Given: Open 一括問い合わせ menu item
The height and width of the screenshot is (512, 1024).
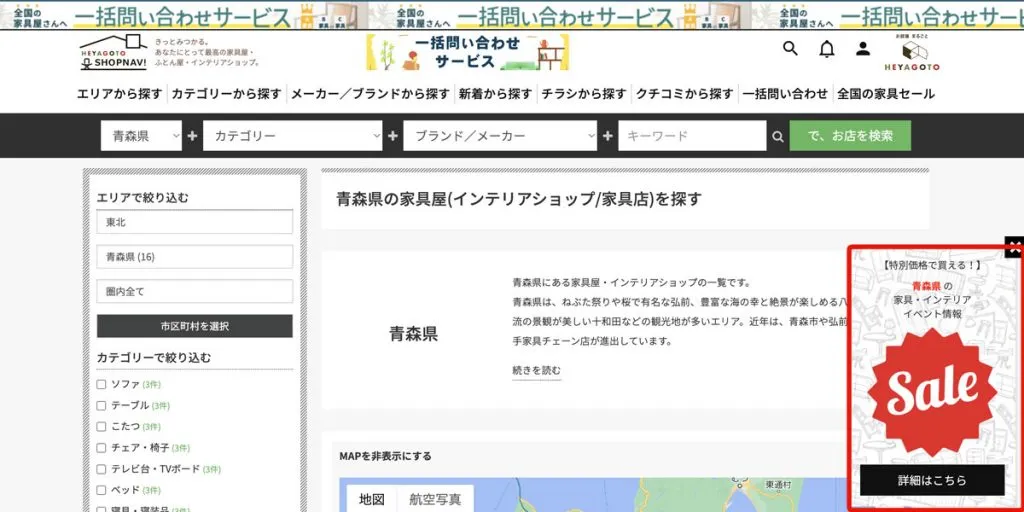Looking at the screenshot, I should [786, 94].
